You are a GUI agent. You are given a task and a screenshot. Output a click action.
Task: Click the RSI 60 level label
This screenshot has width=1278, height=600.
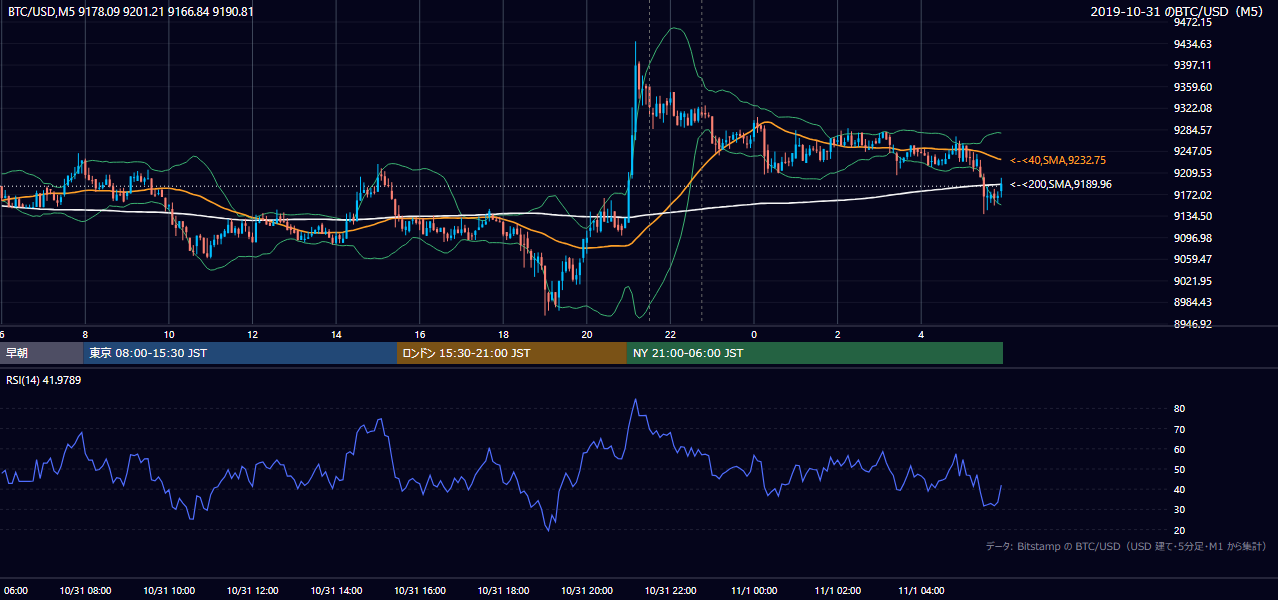pos(1180,449)
